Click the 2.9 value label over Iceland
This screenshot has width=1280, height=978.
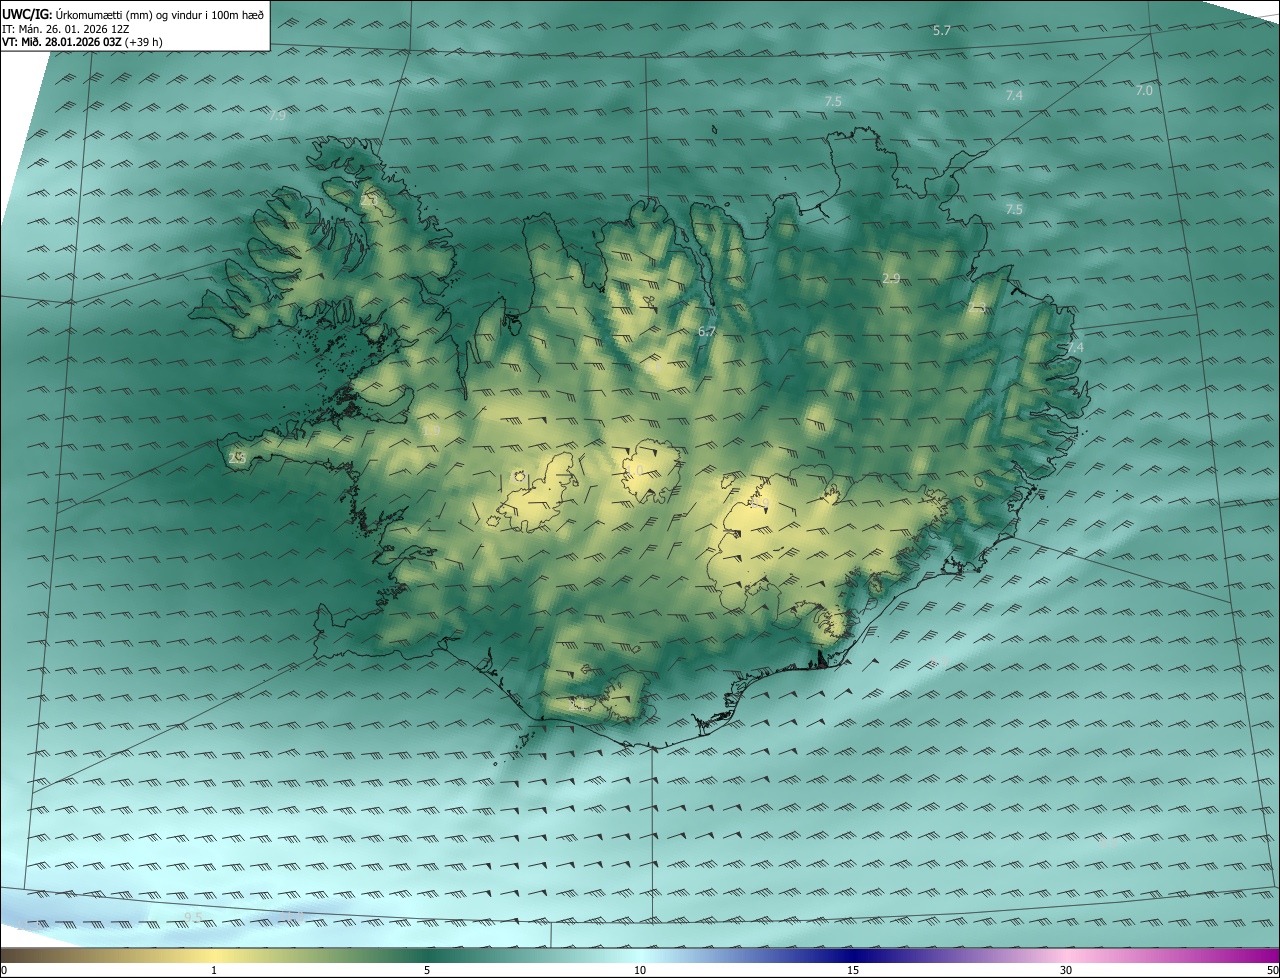click(x=891, y=278)
